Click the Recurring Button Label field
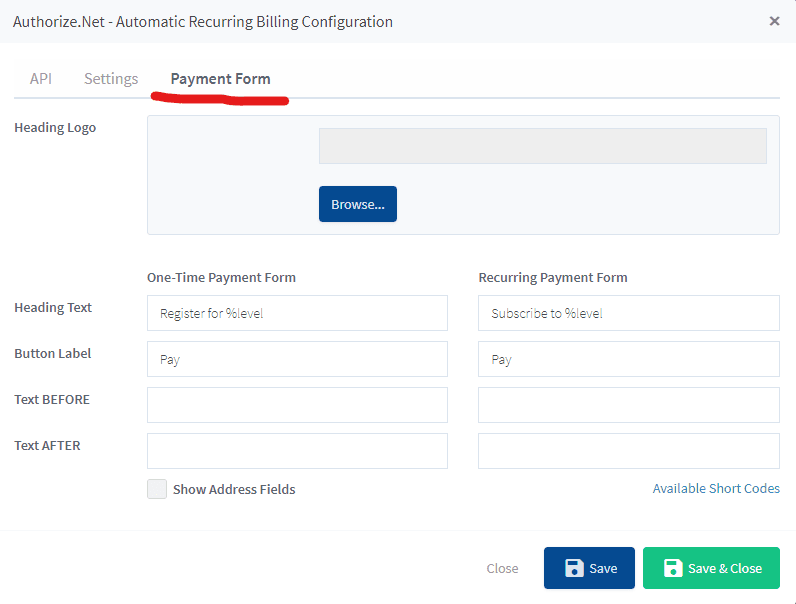The height and width of the screenshot is (604, 796). (628, 359)
